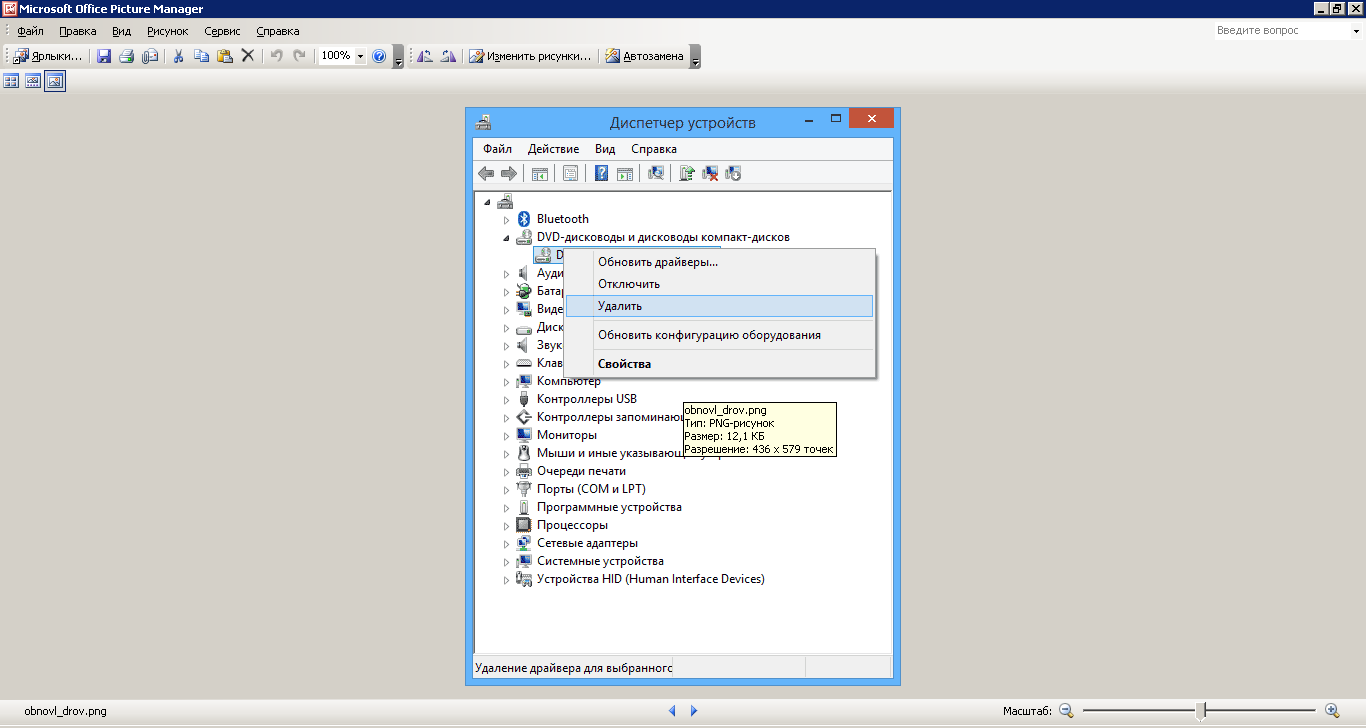Image resolution: width=1366 pixels, height=728 pixels.
Task: Open the Рисунок menu
Action: pyautogui.click(x=167, y=31)
